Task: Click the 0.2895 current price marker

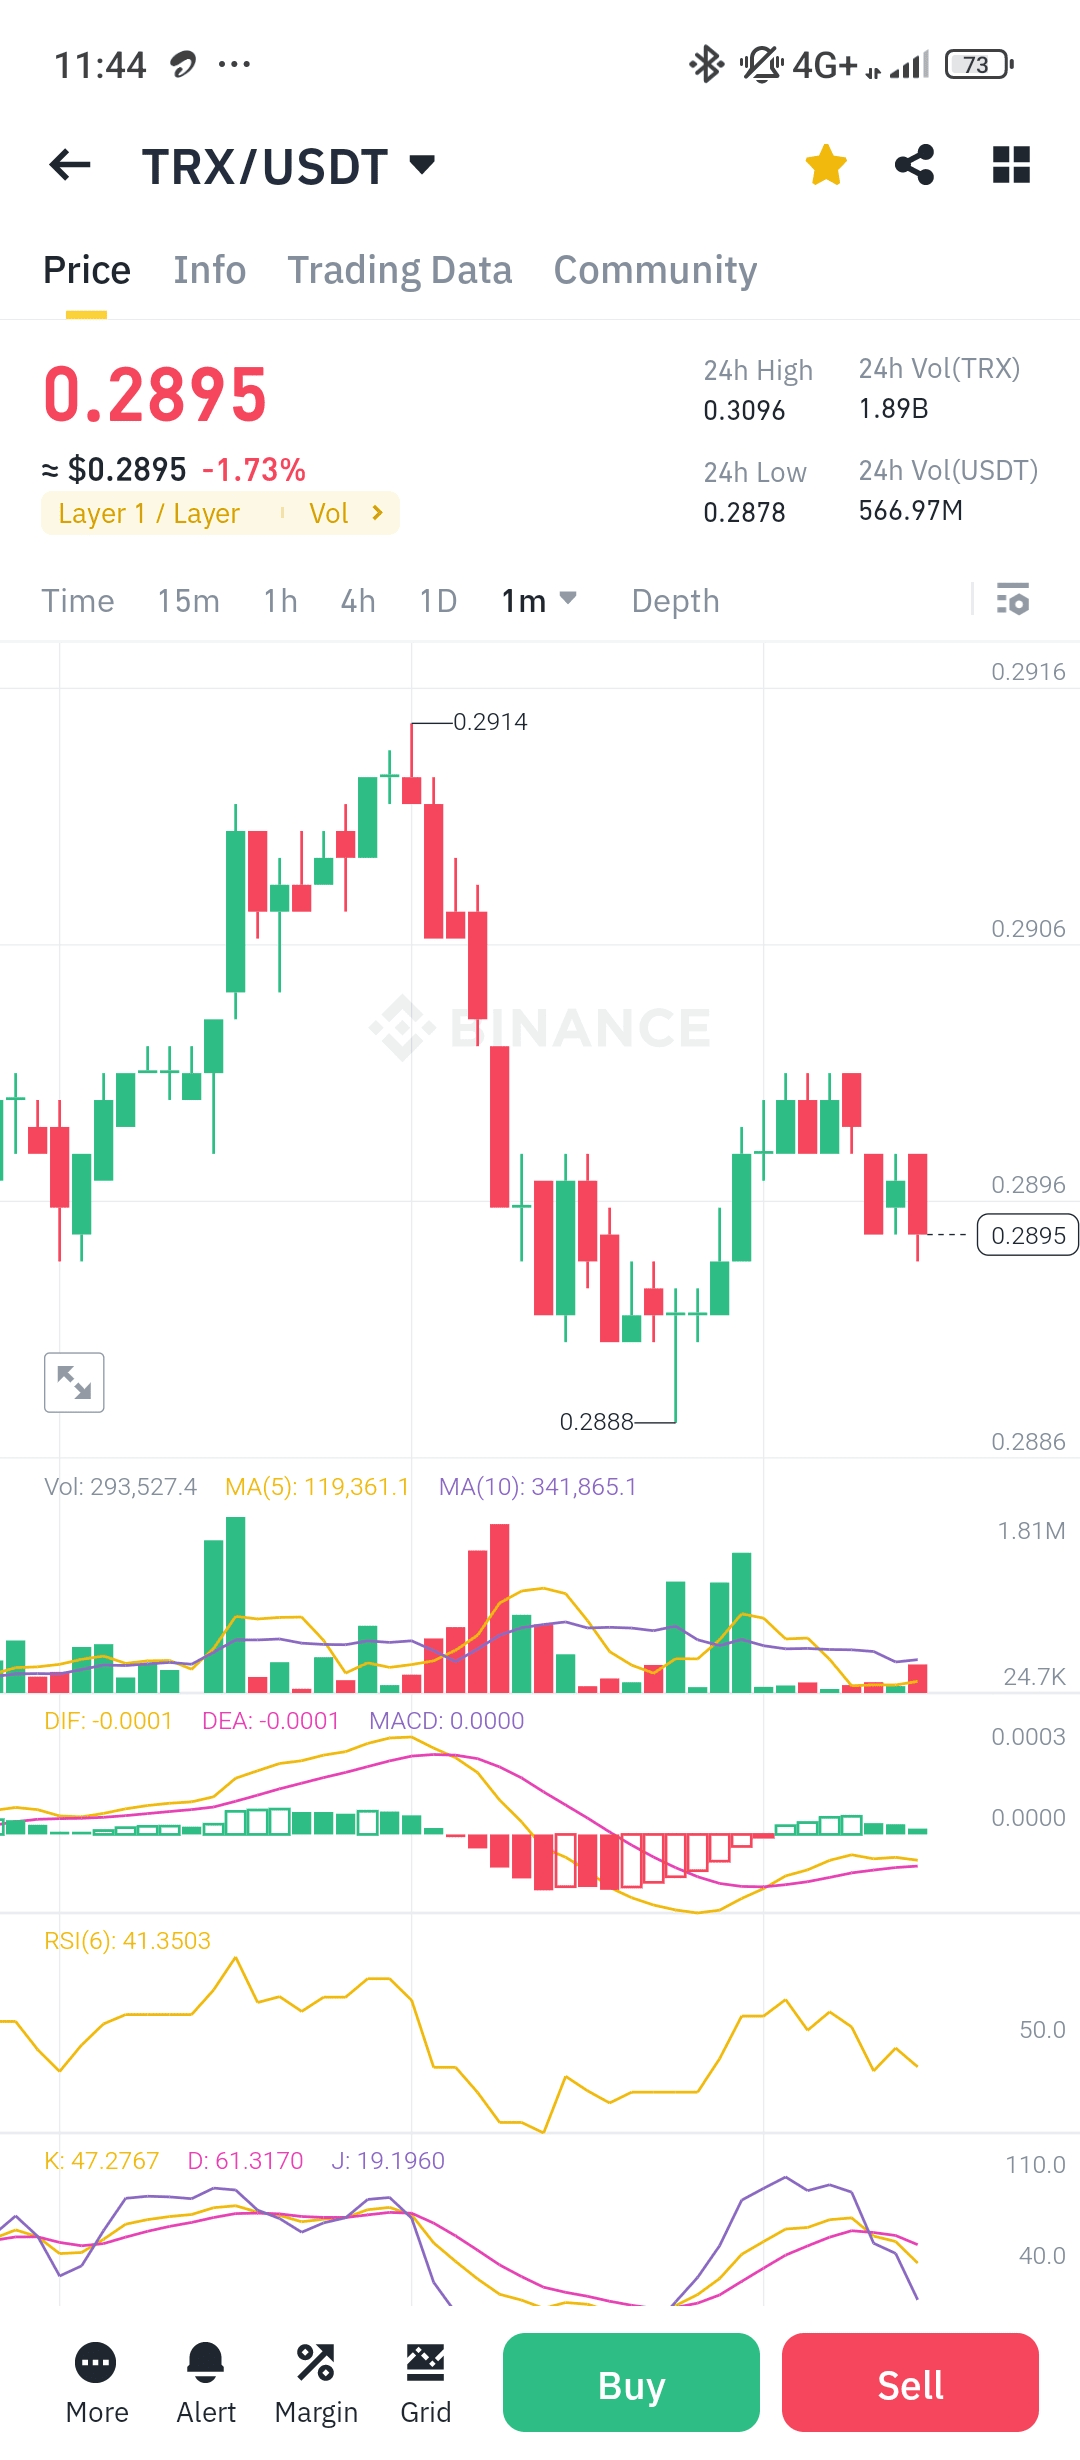Action: 1027,1235
